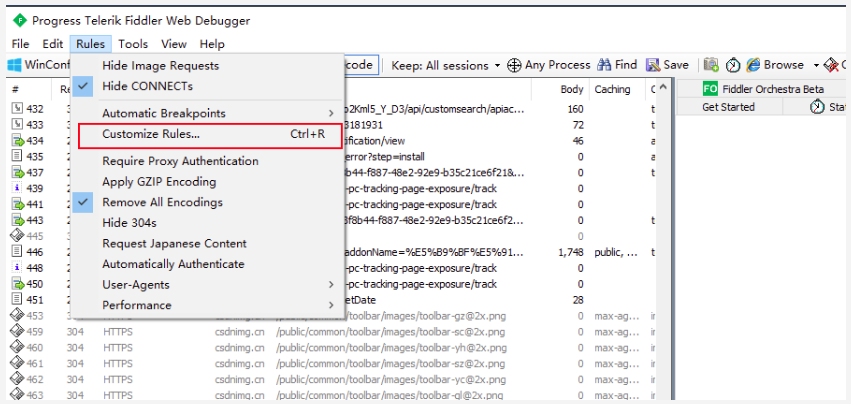The image size is (851, 404).
Task: Click the info icon of session 439
Action: point(17,188)
